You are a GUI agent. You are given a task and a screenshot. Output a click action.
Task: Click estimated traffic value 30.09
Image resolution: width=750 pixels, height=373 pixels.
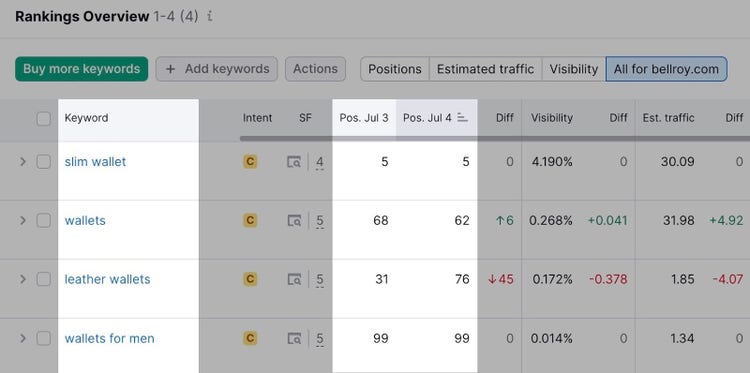[678, 162]
